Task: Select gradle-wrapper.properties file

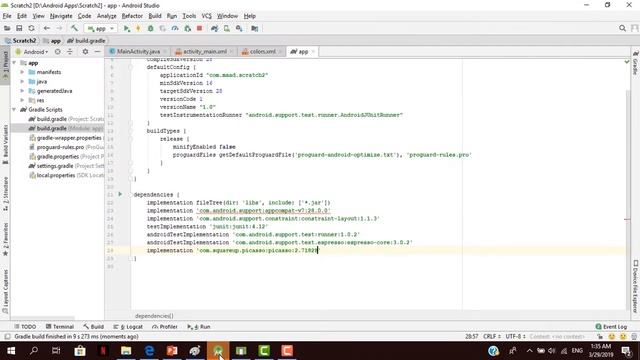Action: tap(66, 138)
